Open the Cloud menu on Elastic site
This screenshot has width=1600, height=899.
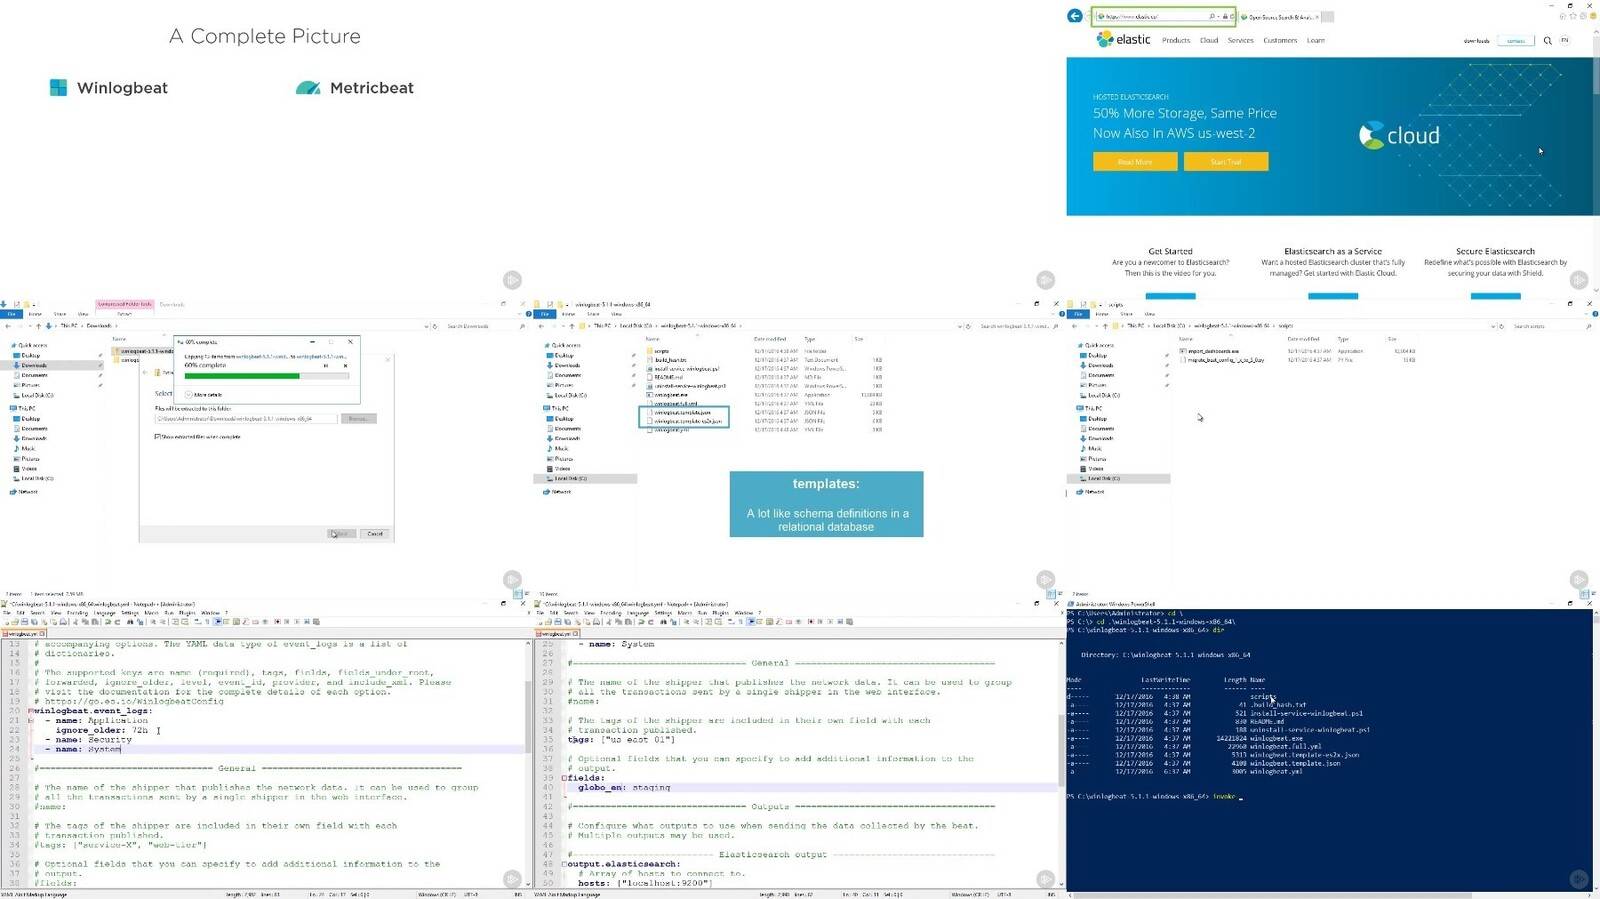click(1209, 41)
